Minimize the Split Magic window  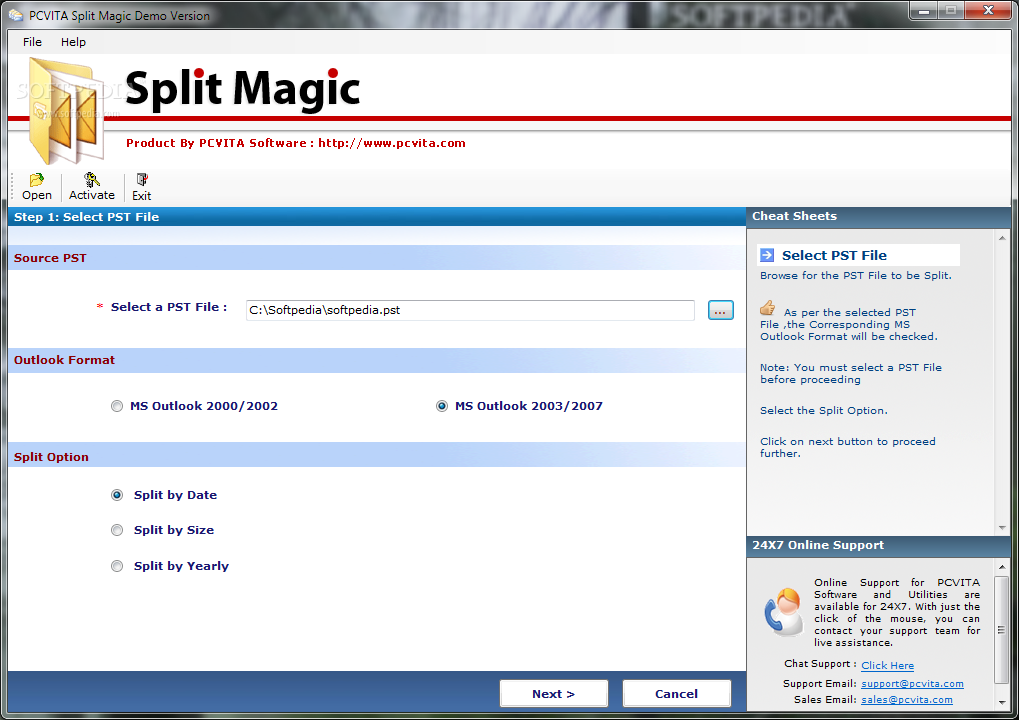923,10
